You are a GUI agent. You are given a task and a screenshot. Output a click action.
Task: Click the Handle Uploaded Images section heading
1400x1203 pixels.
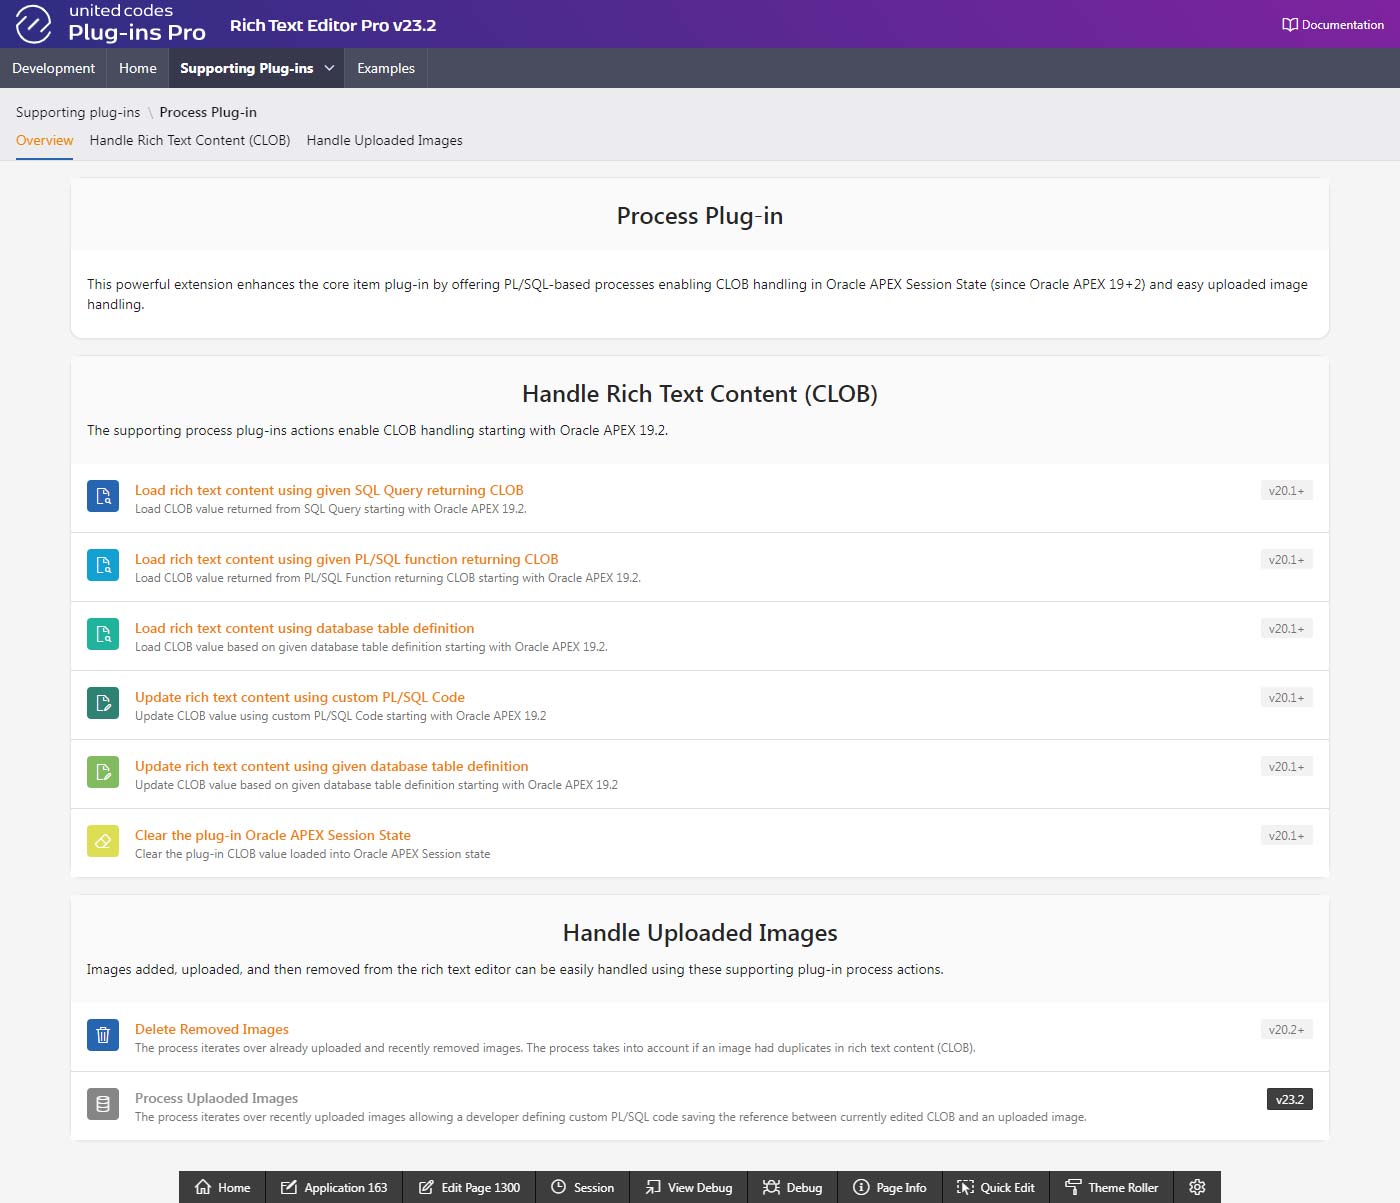coord(700,933)
